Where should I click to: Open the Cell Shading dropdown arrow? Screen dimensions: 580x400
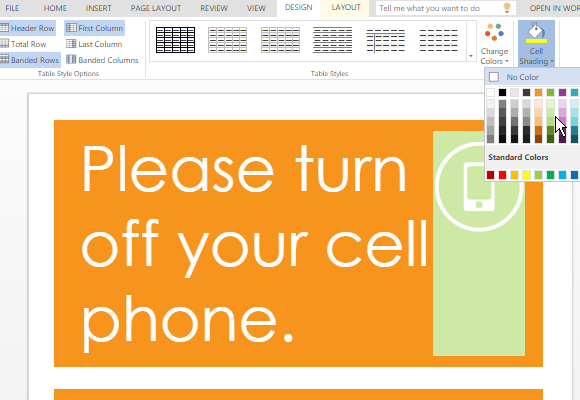tap(552, 61)
